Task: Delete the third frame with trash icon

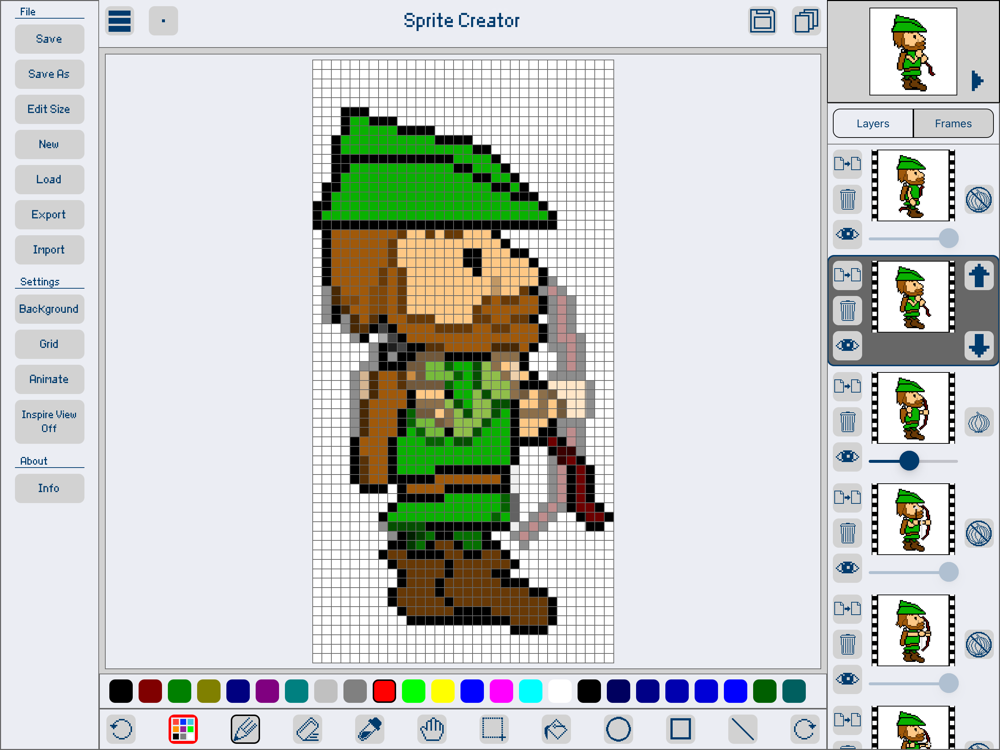Action: pos(848,422)
